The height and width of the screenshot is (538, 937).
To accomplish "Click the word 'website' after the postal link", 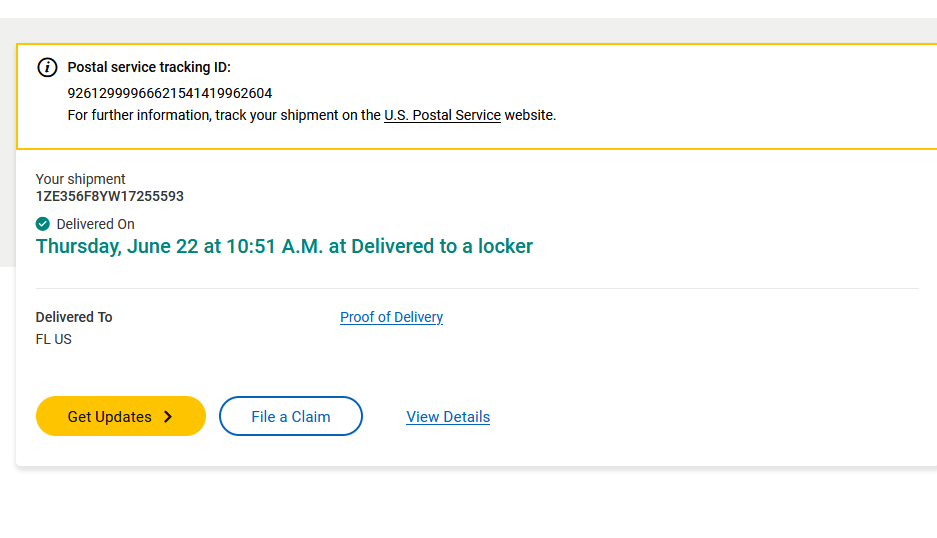I will [x=528, y=115].
